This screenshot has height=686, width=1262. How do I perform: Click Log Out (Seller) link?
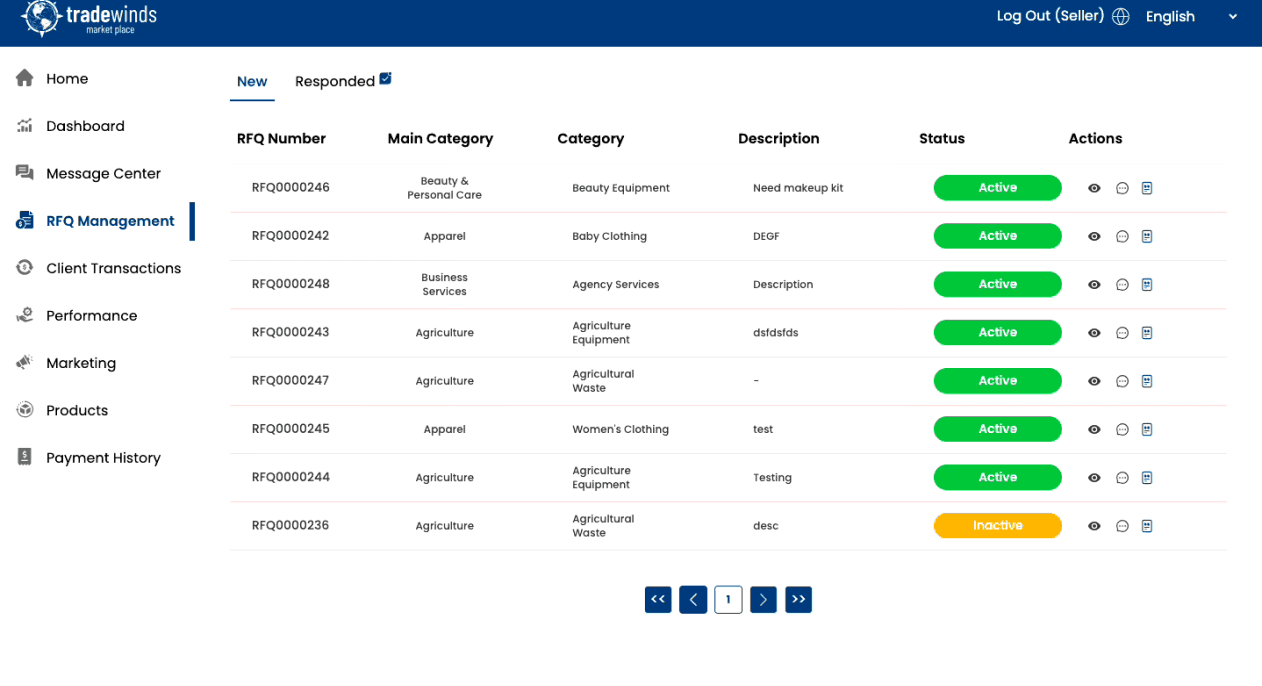pyautogui.click(x=1050, y=16)
